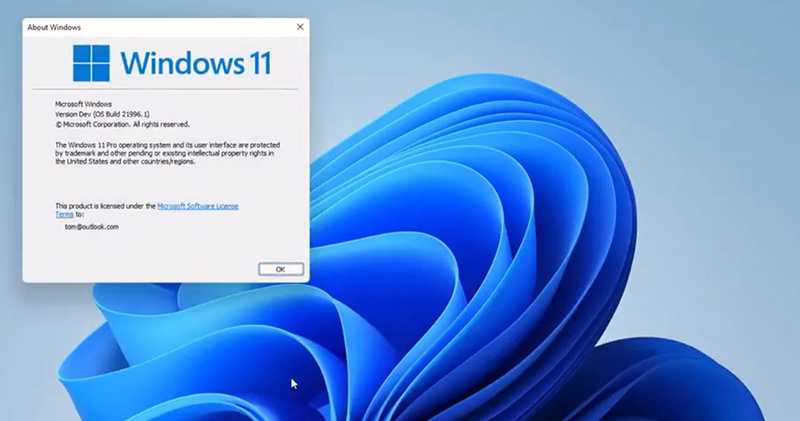Select the Microsoft Windows text line
The image size is (800, 421).
click(83, 104)
